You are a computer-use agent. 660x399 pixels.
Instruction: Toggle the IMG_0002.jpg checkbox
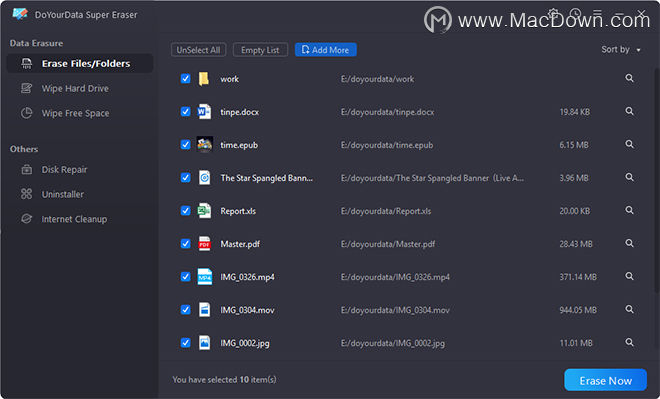(186, 343)
